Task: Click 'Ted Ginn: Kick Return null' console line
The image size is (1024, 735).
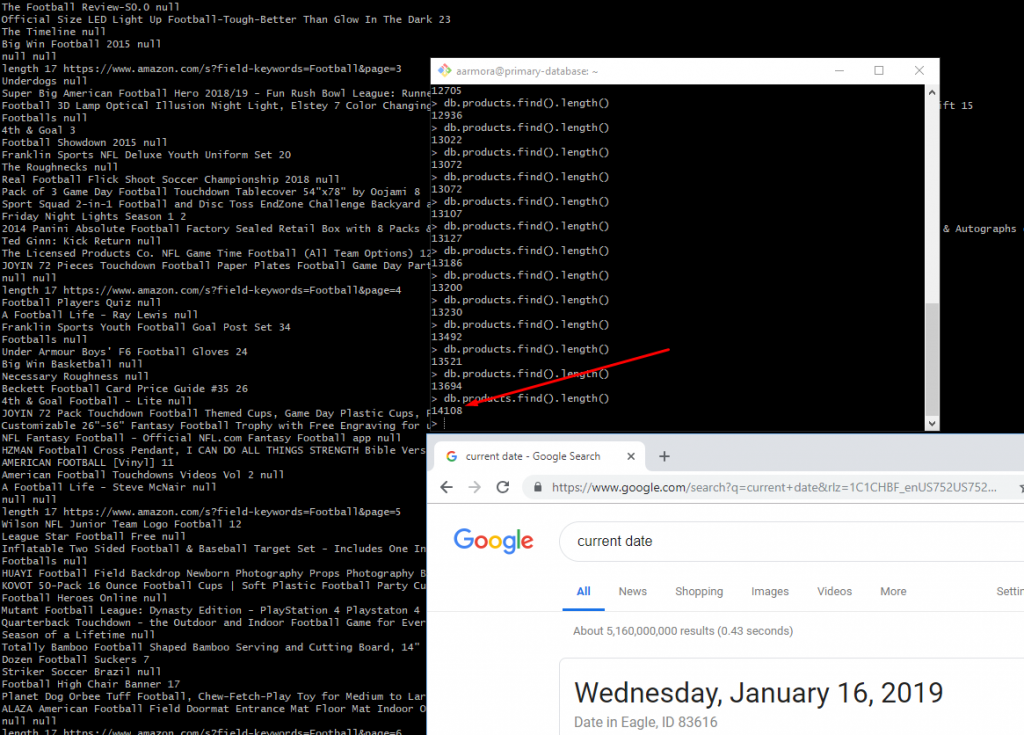Action: click(x=81, y=240)
